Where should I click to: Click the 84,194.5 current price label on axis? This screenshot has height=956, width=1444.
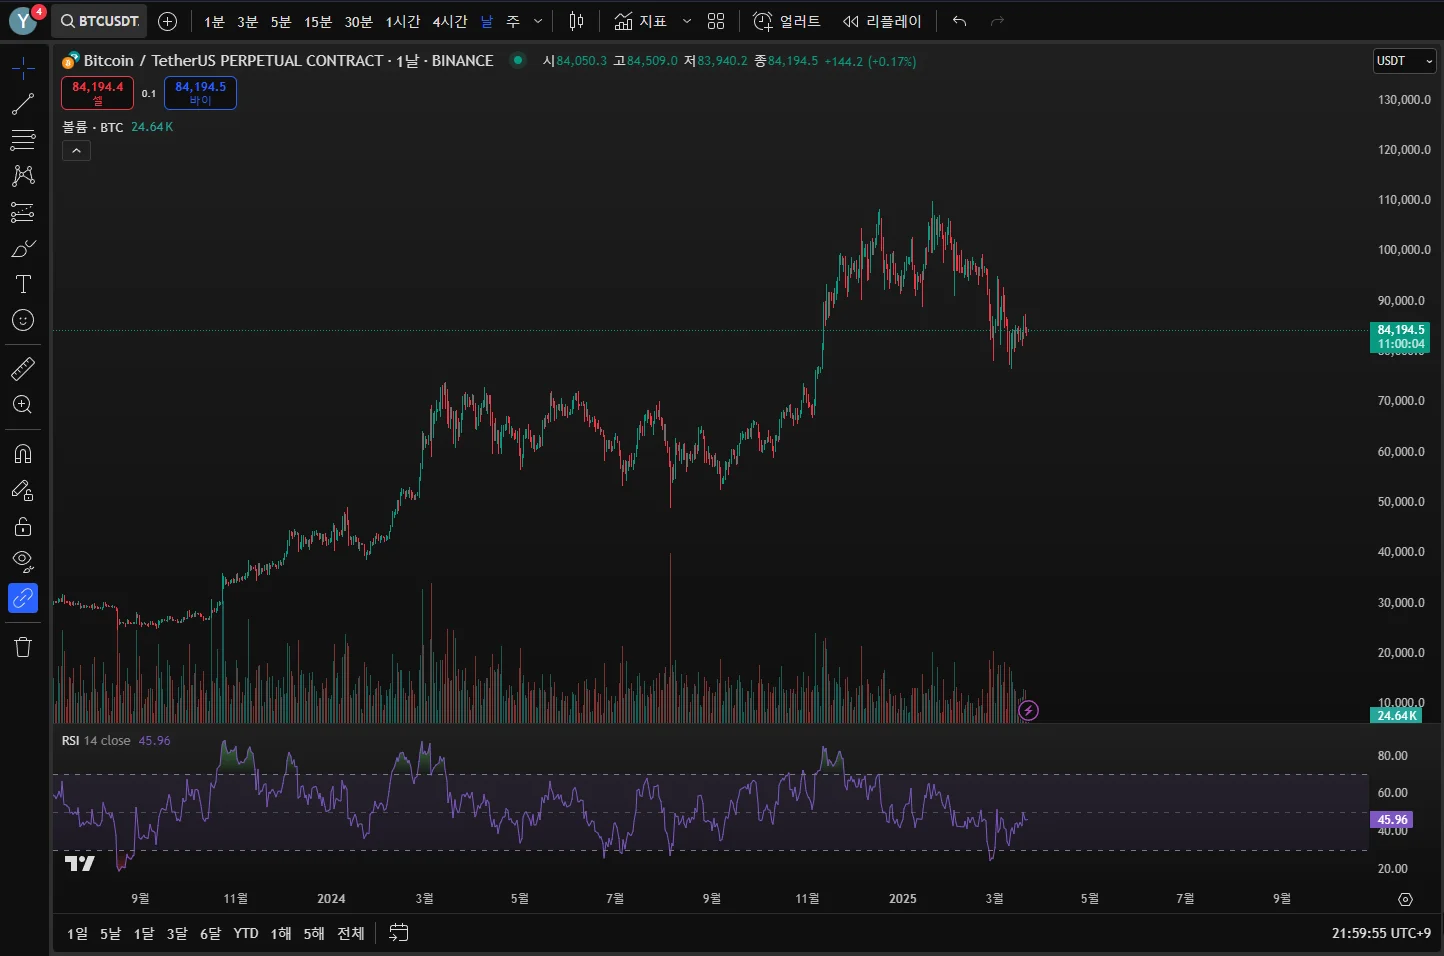(x=1400, y=337)
